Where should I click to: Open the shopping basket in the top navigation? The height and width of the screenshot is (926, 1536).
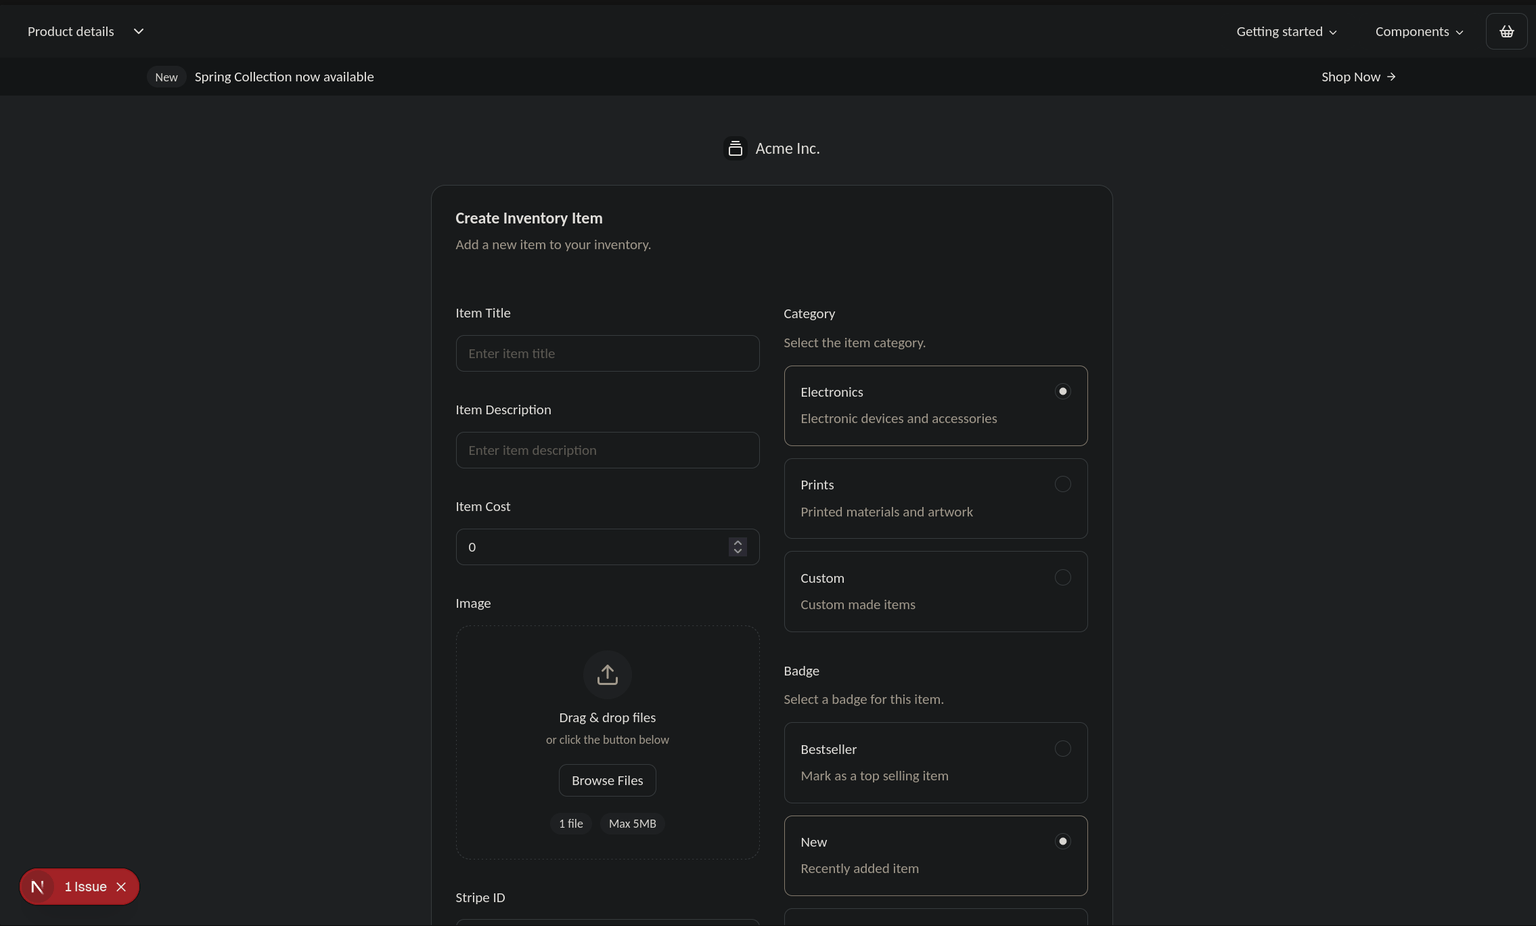(1506, 31)
